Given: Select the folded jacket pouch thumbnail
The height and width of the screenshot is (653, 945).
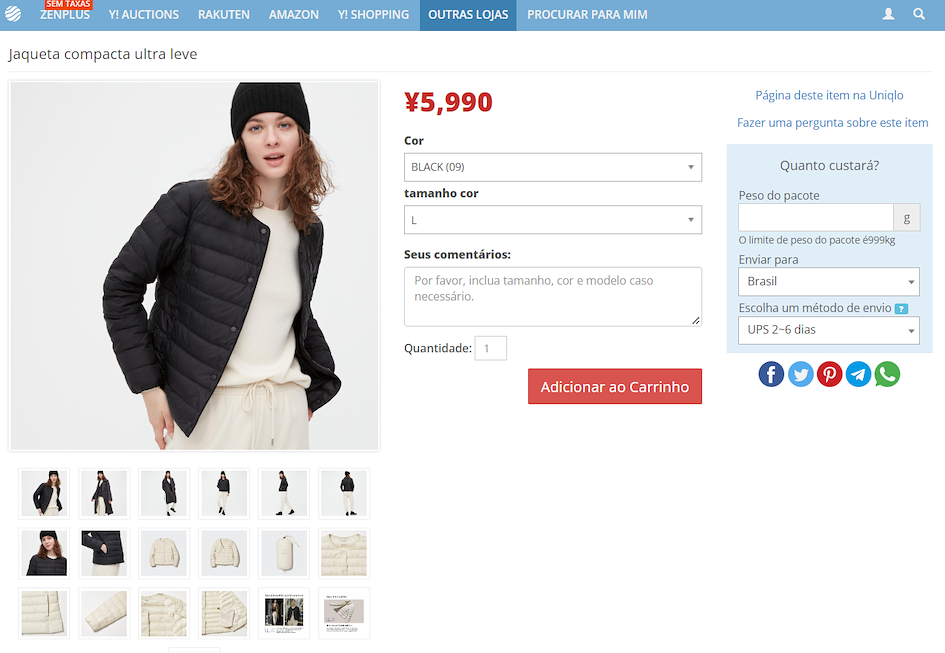Looking at the screenshot, I should click(x=284, y=554).
